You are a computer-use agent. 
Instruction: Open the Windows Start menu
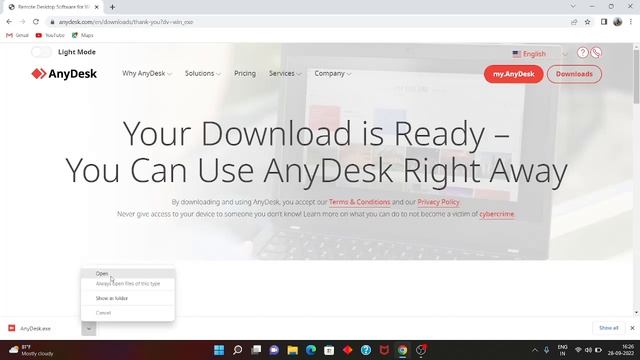[x=219, y=350]
